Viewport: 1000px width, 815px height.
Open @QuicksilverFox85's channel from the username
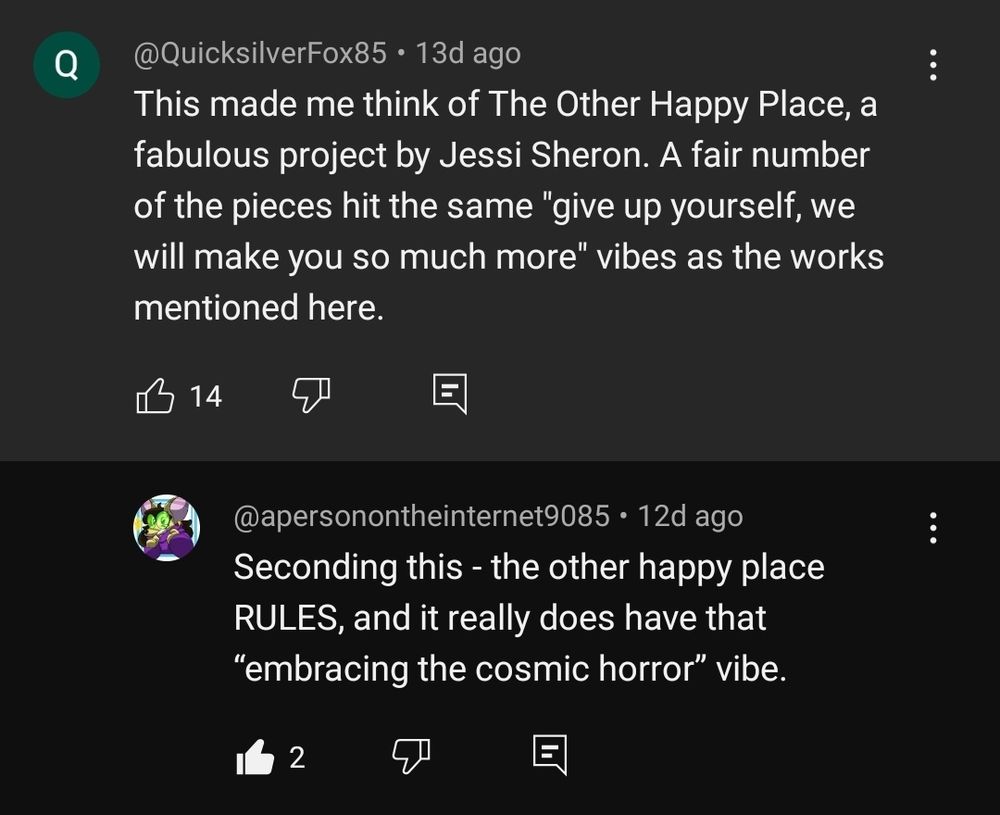point(262,53)
